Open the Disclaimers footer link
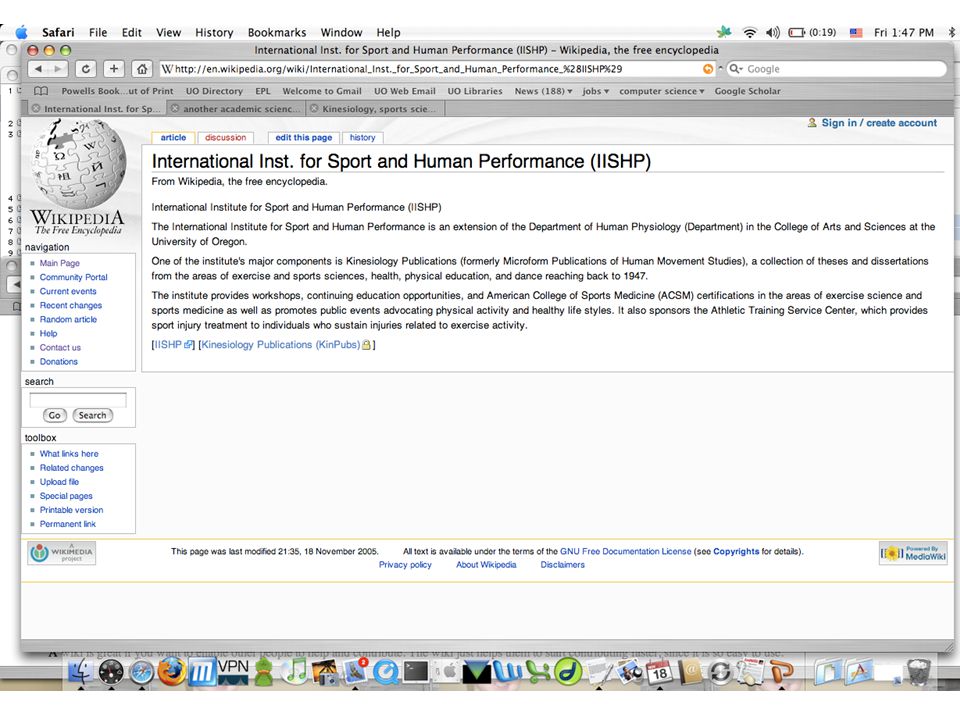This screenshot has height=720, width=960. (562, 565)
